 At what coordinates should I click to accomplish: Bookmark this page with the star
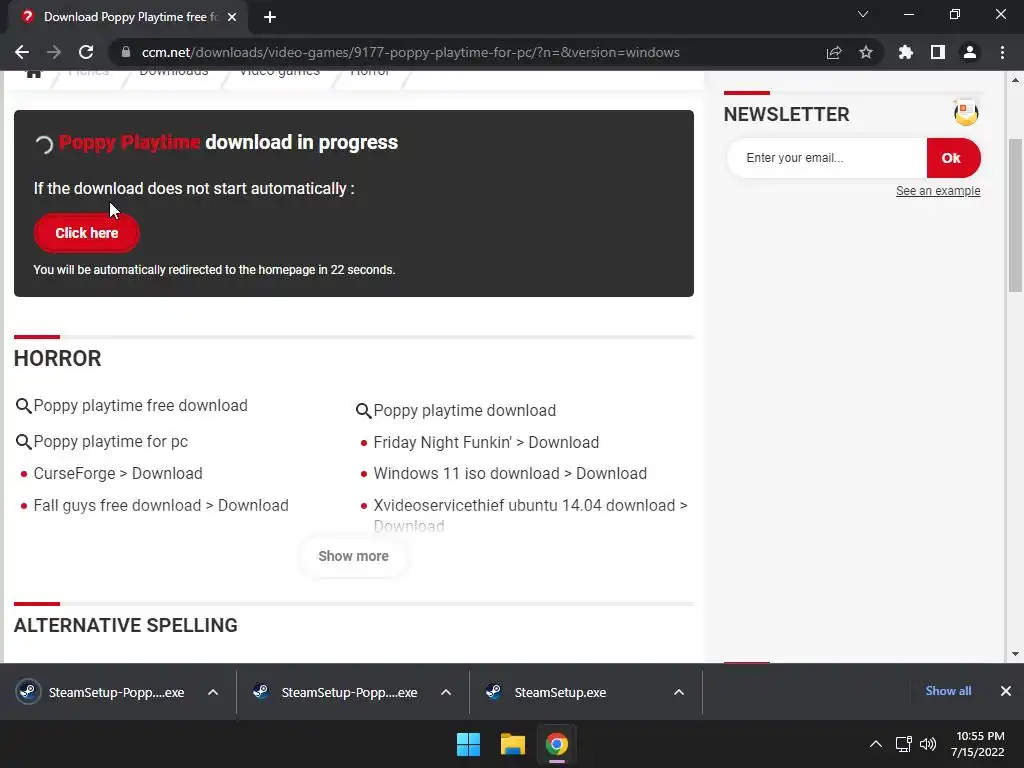(866, 52)
